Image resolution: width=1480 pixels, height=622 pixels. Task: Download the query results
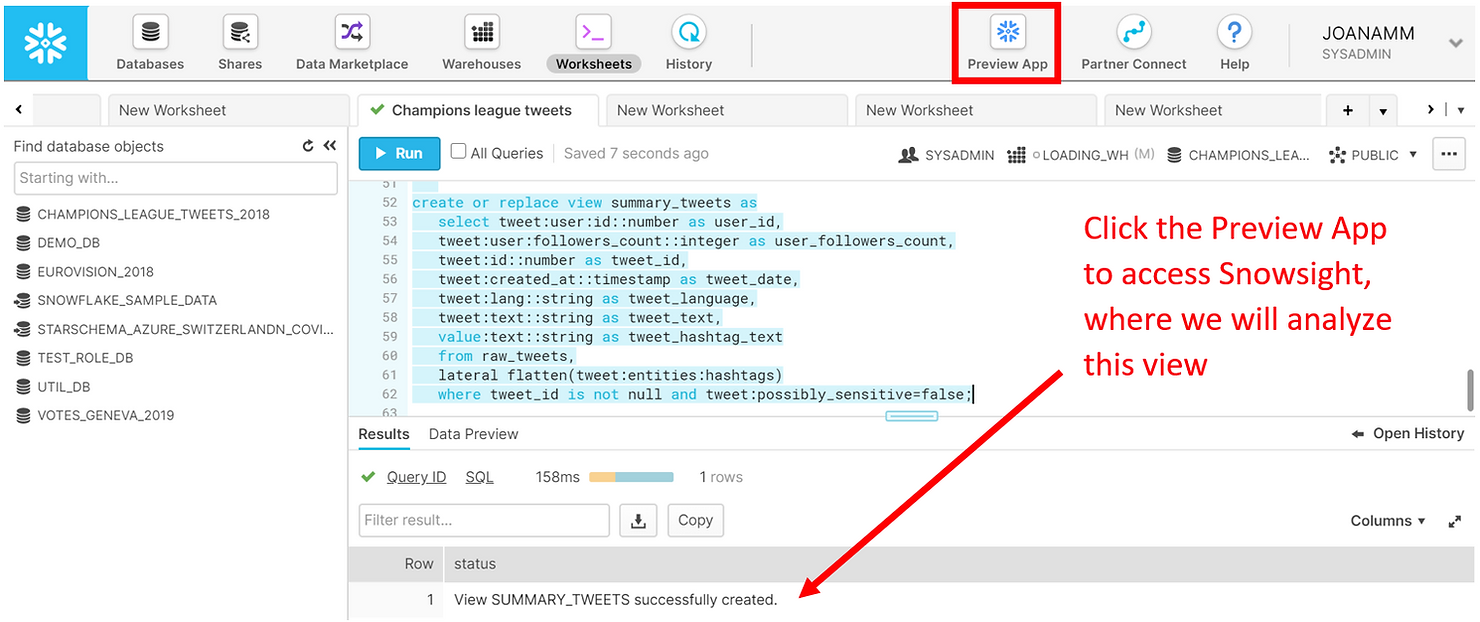coord(638,520)
